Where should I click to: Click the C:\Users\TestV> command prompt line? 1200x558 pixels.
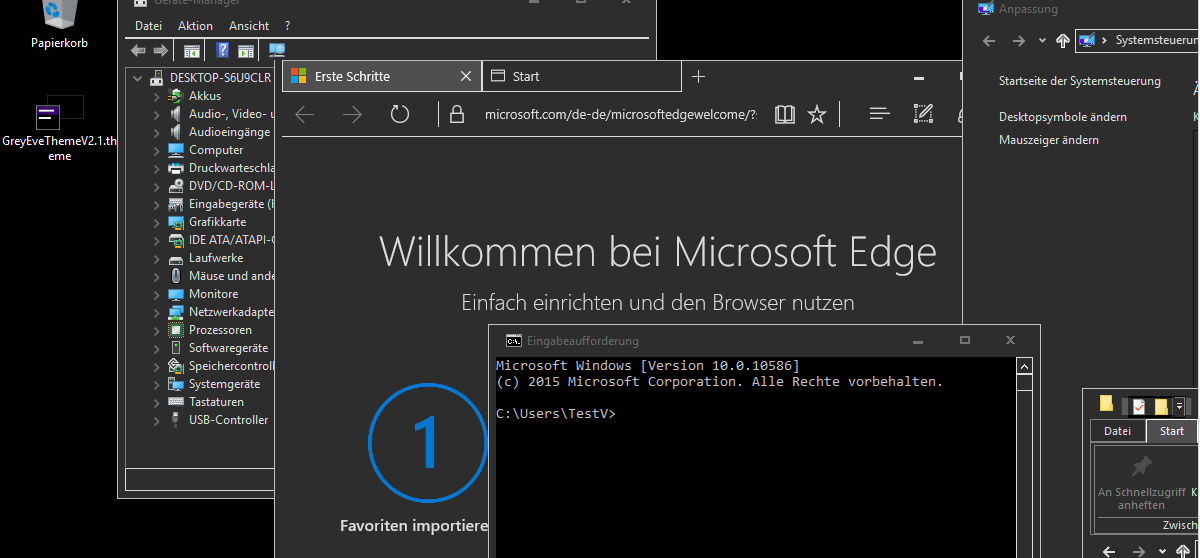(x=556, y=413)
